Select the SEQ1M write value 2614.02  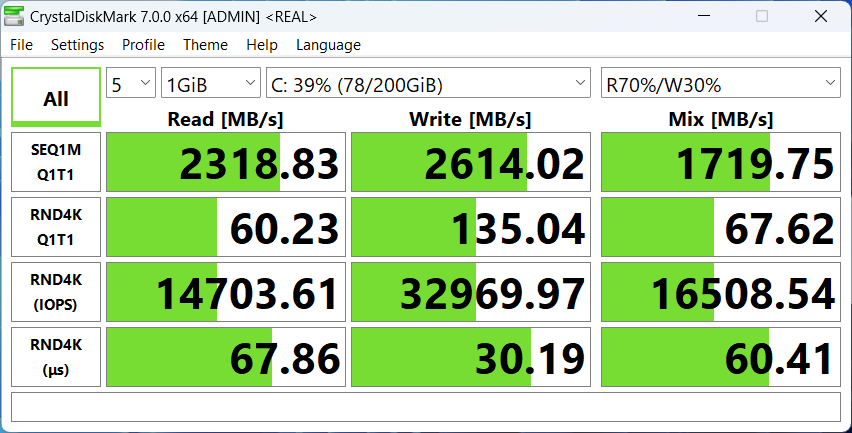(471, 162)
